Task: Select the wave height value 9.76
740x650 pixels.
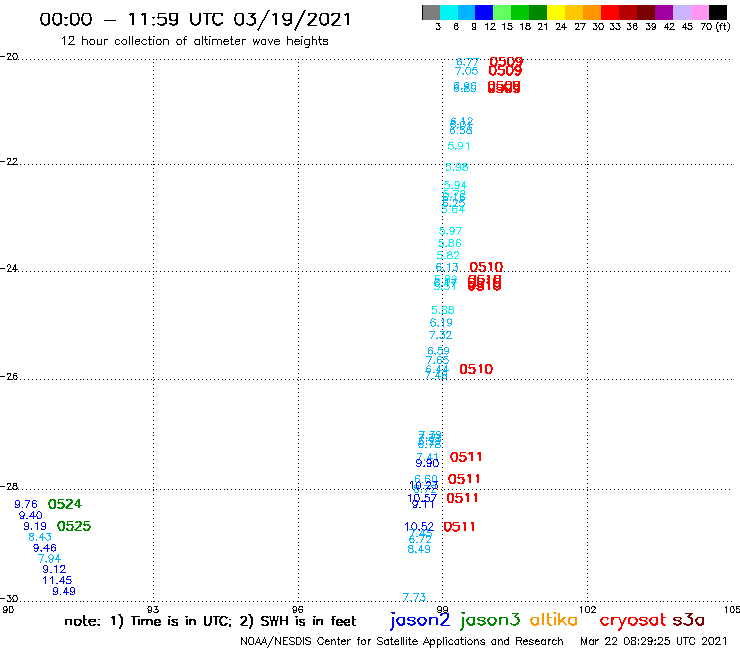Action: pyautogui.click(x=26, y=505)
